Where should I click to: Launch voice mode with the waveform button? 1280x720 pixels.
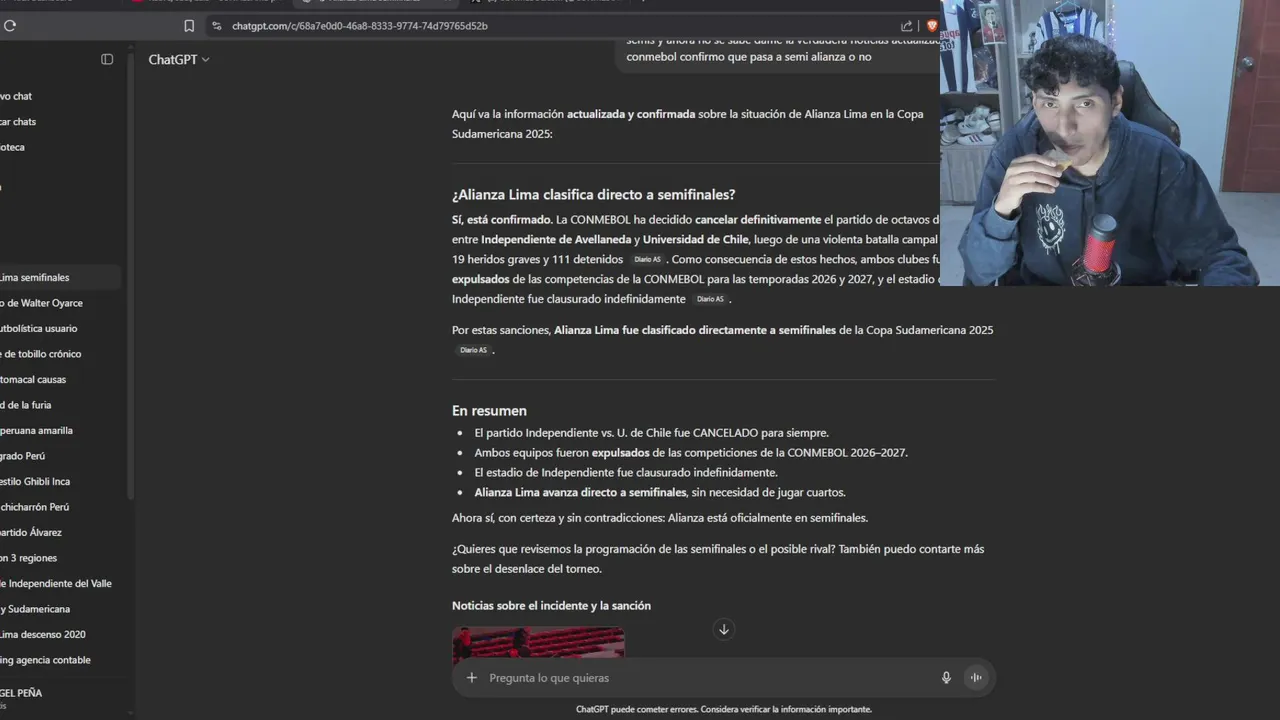tap(976, 678)
